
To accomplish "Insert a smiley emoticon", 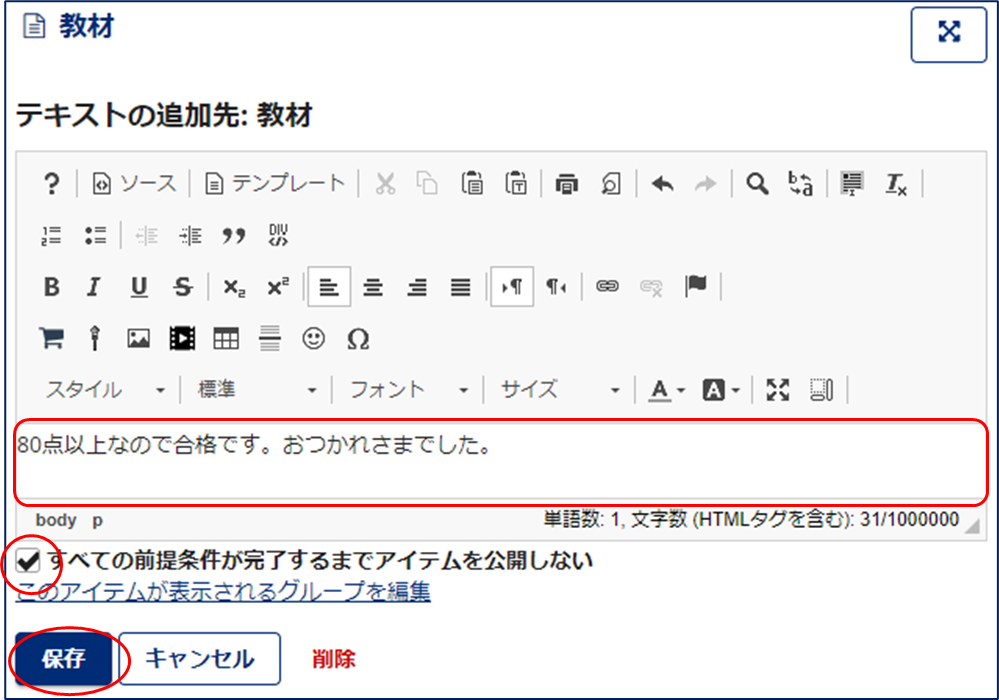I will 313,338.
